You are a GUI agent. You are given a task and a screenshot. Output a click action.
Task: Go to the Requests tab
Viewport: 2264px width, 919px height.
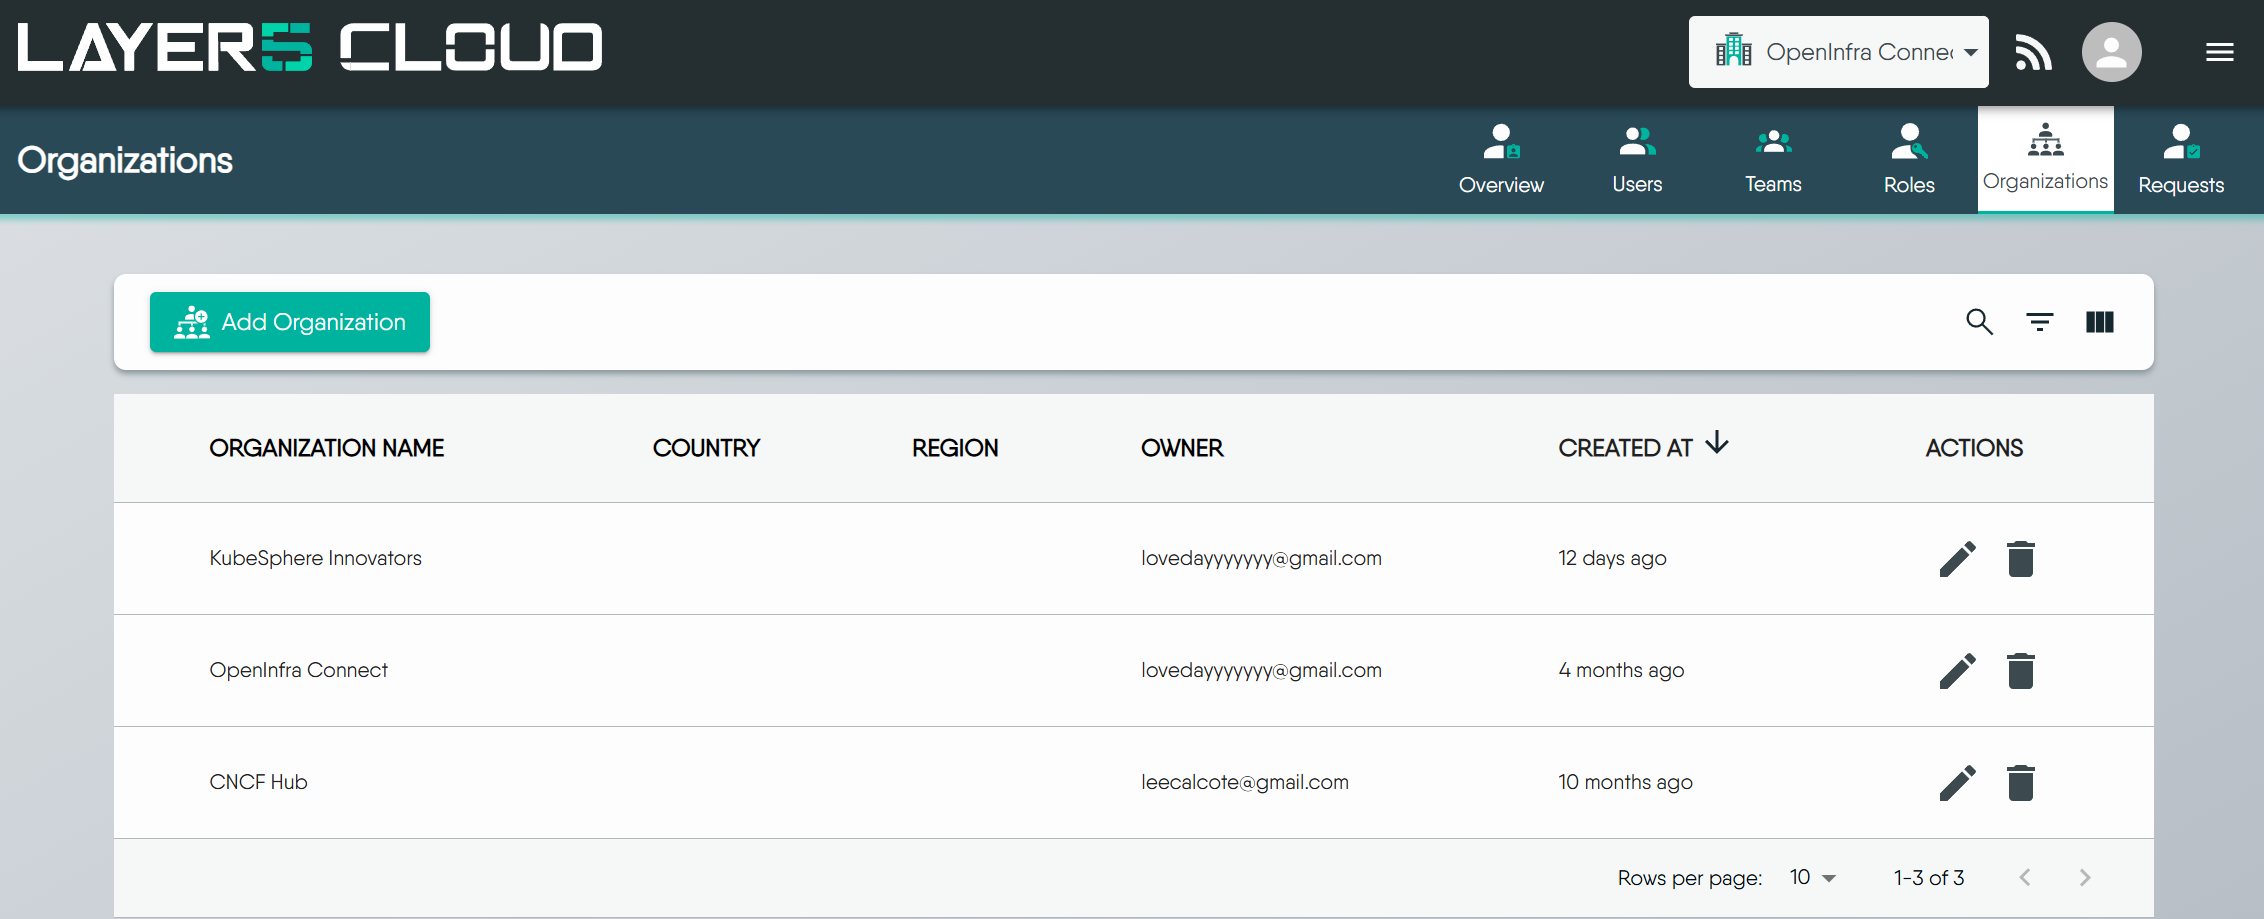point(2181,160)
